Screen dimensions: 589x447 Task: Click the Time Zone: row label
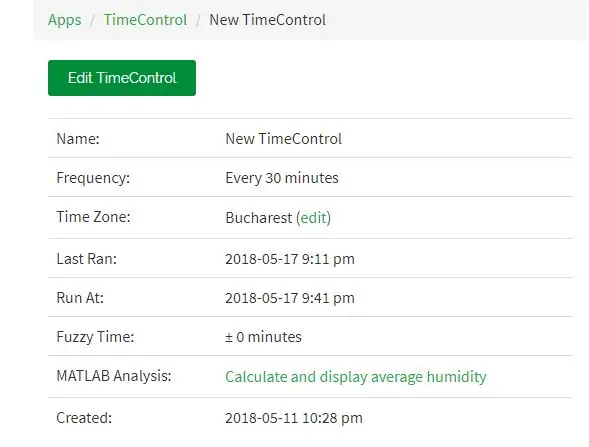pyautogui.click(x=93, y=217)
